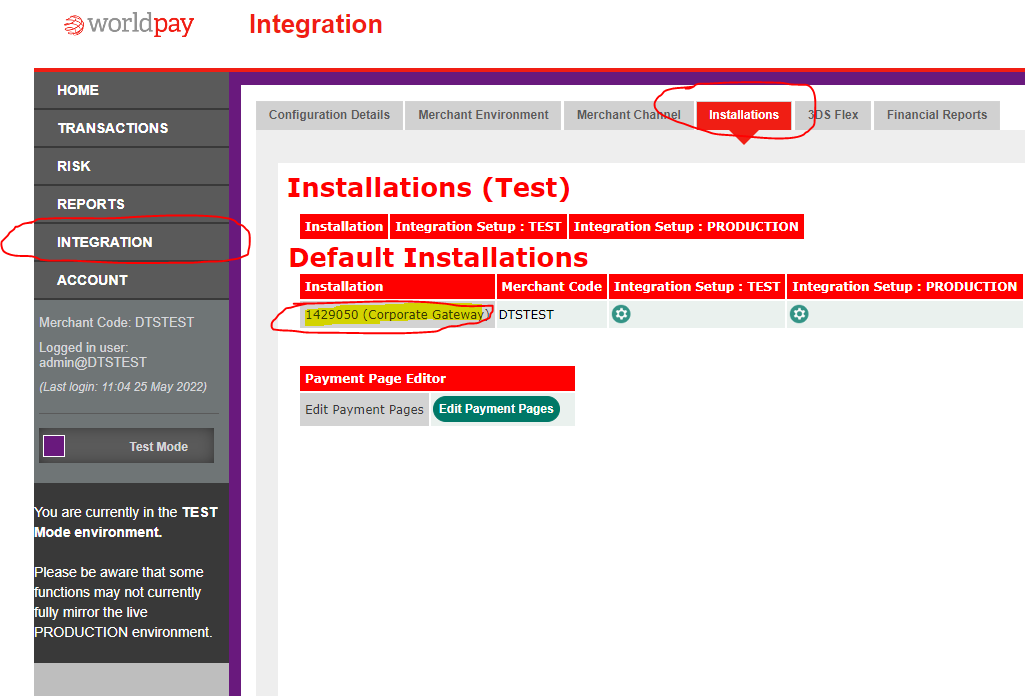Viewport: 1025px width, 696px height.
Task: Open the ACCOUNT sidebar section
Action: 131,280
